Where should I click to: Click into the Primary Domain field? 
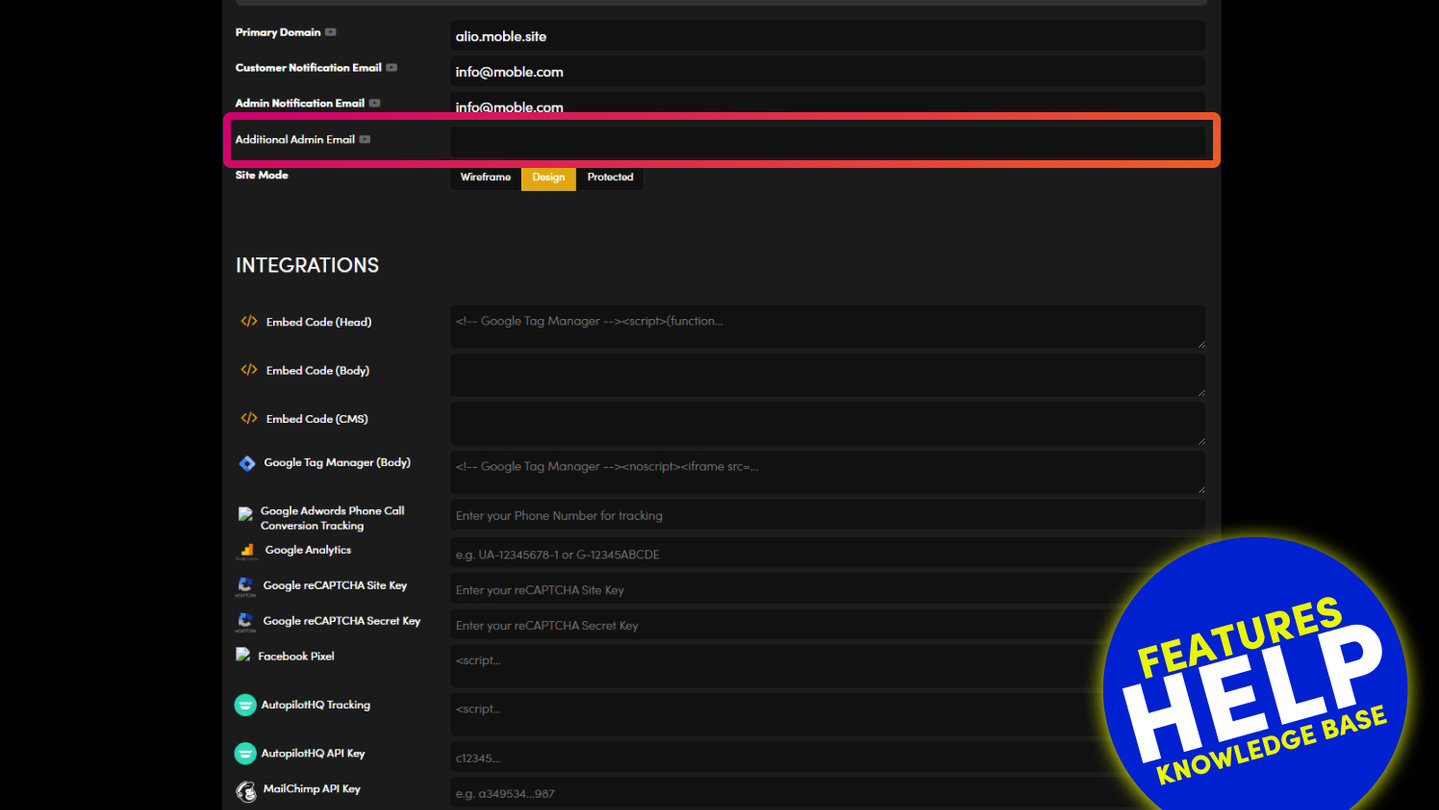pos(826,36)
